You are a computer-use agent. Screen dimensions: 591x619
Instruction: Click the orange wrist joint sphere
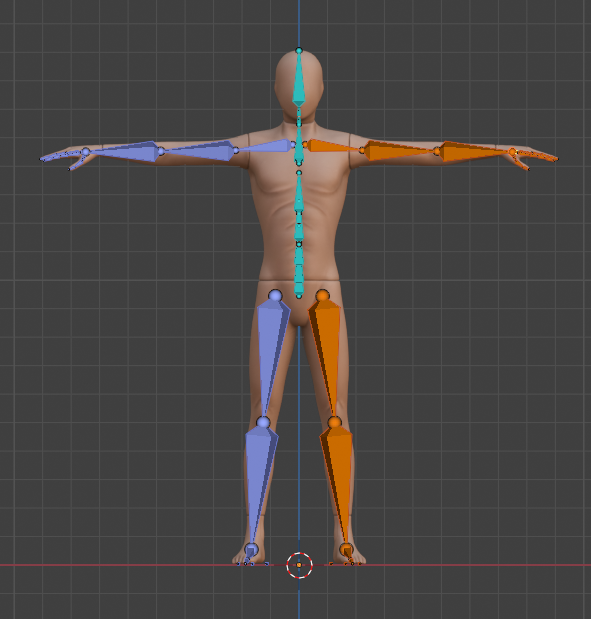512,152
